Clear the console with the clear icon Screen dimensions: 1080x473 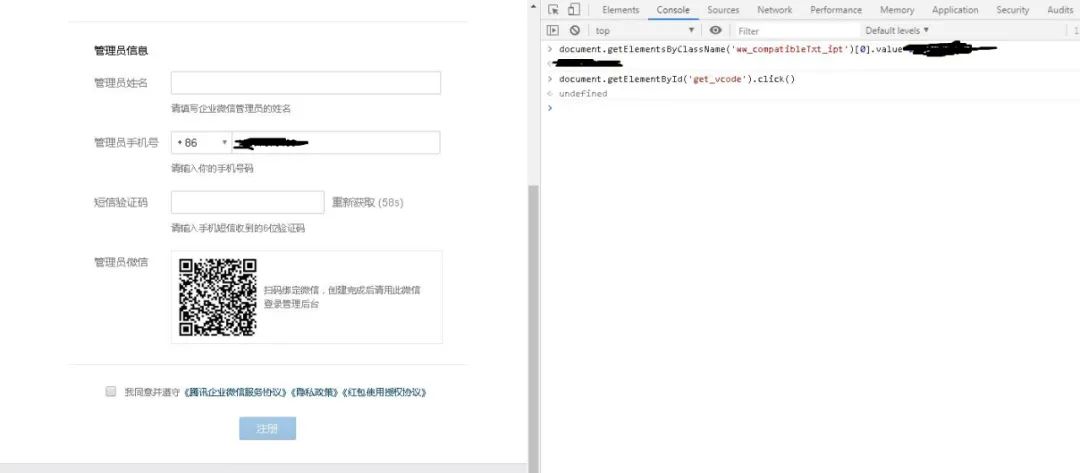574,30
